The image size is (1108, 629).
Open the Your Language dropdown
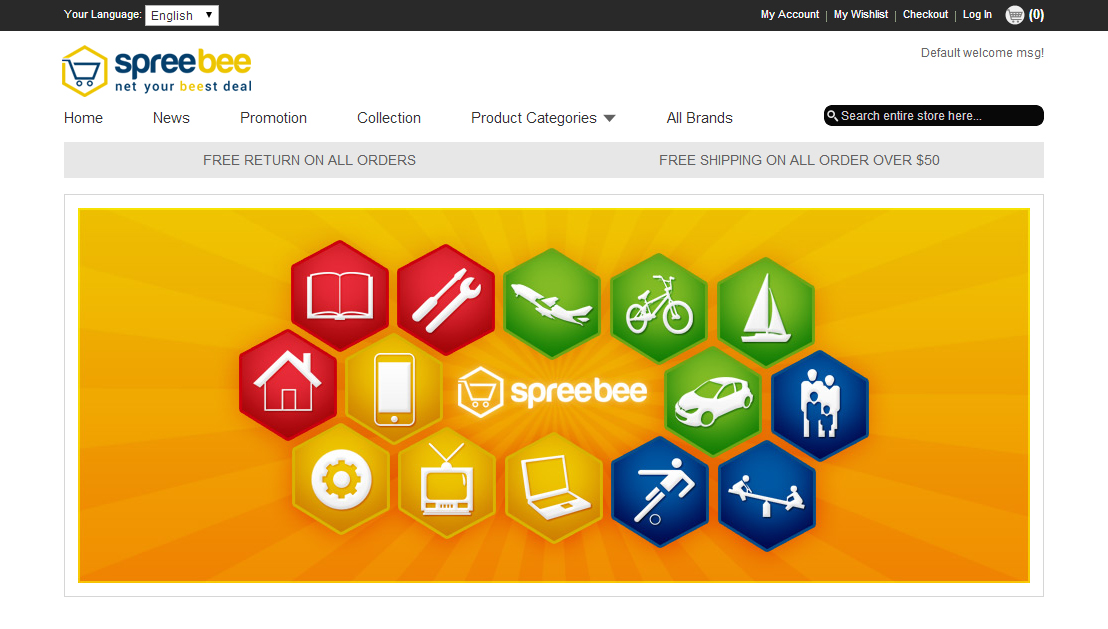182,16
